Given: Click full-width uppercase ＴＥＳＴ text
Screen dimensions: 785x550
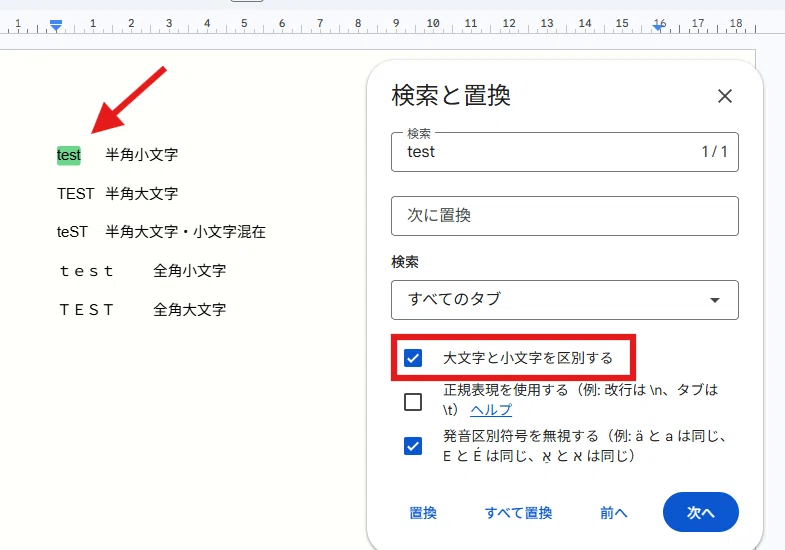Looking at the screenshot, I should [87, 310].
